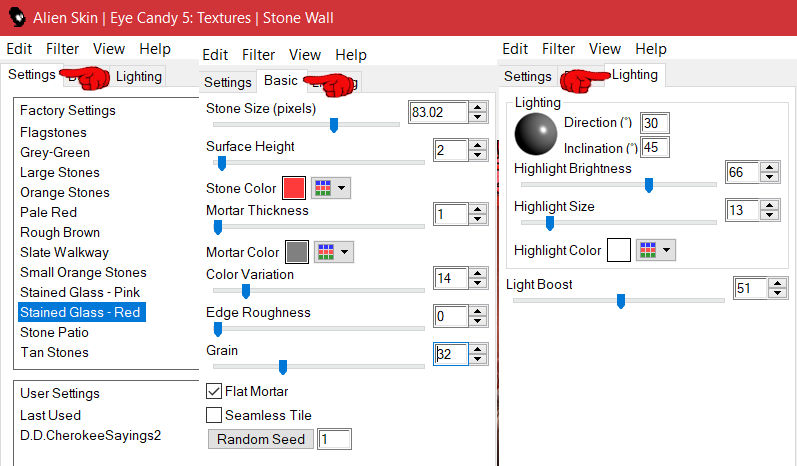
Task: Click the Alien Skin logo in title bar
Action: click(17, 17)
